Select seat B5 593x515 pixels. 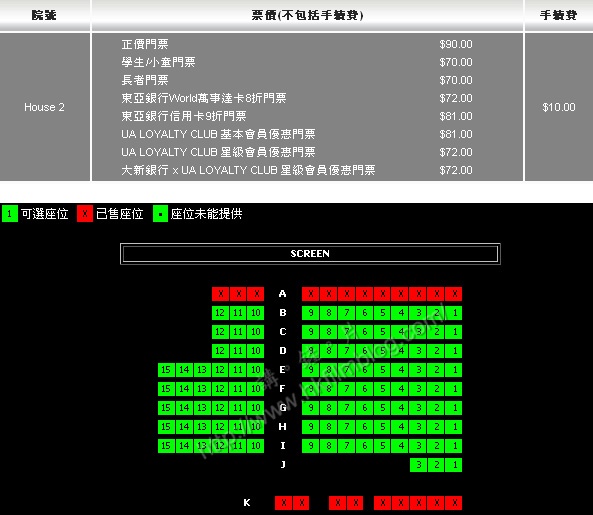[383, 313]
